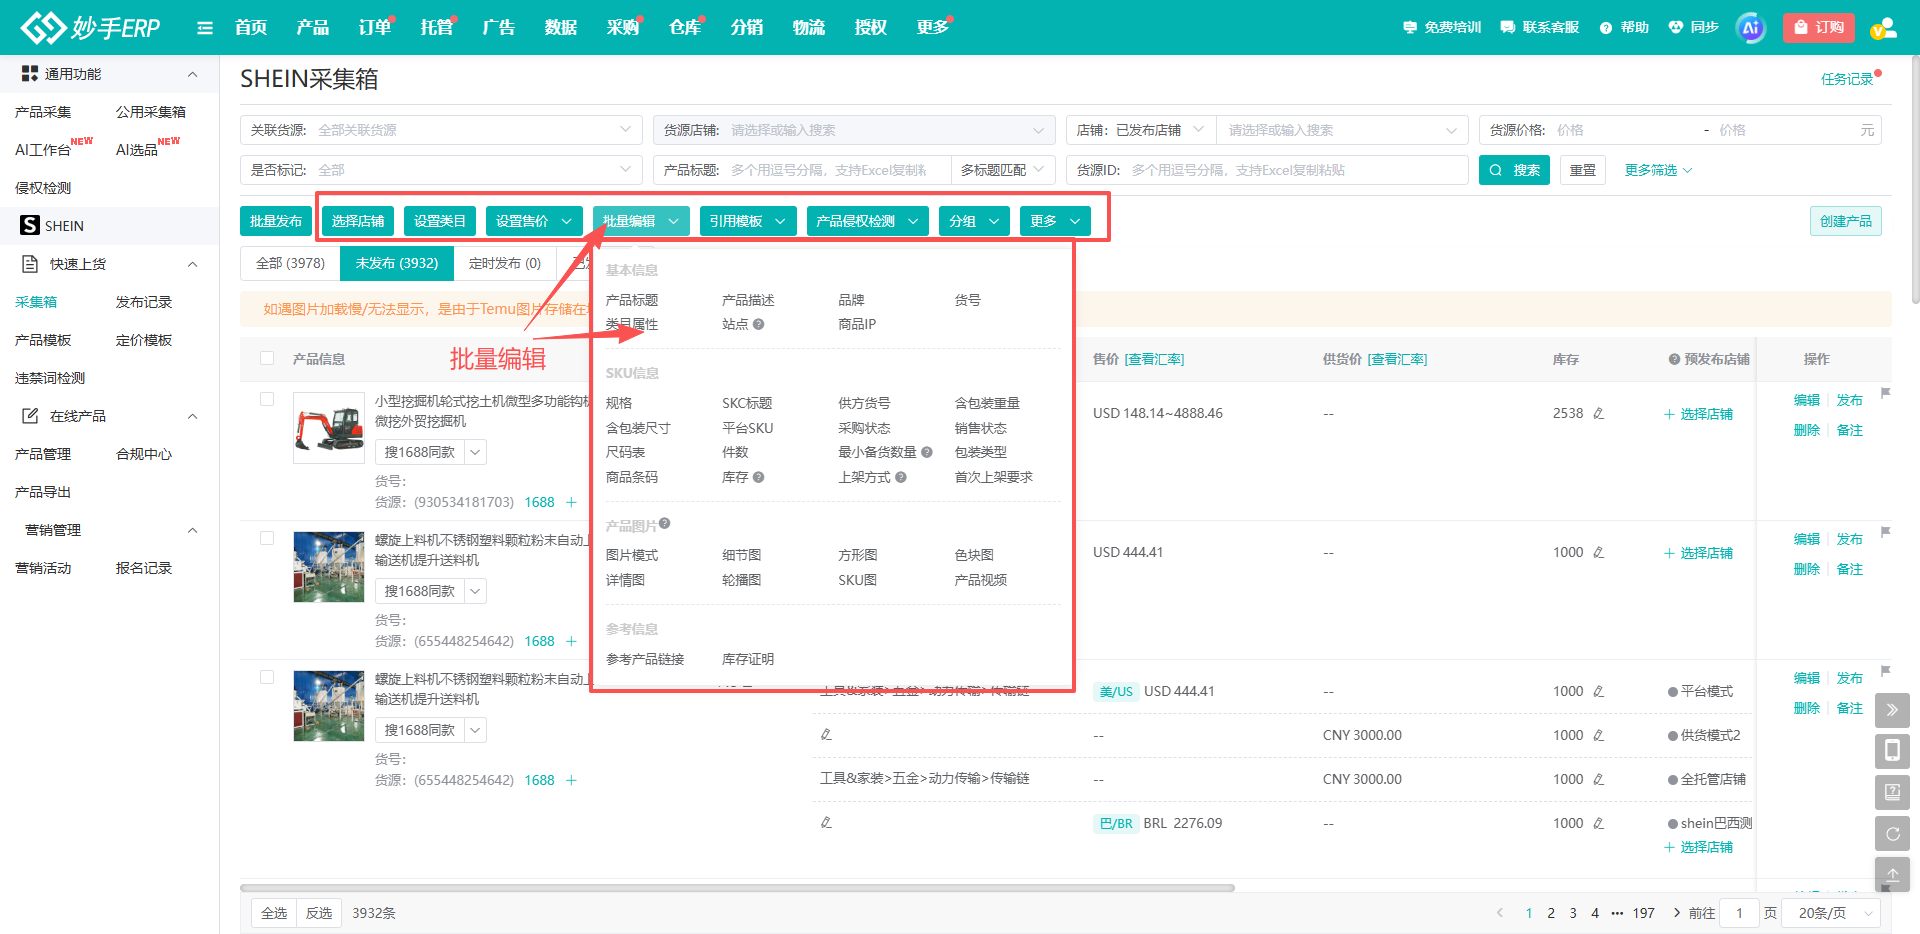Expand the 更多筛选 filters
The height and width of the screenshot is (934, 1920).
[1658, 170]
